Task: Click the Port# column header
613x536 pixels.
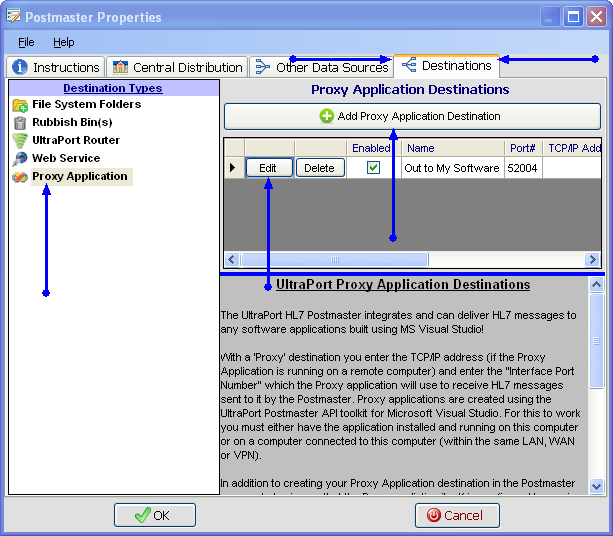Action: [x=521, y=148]
